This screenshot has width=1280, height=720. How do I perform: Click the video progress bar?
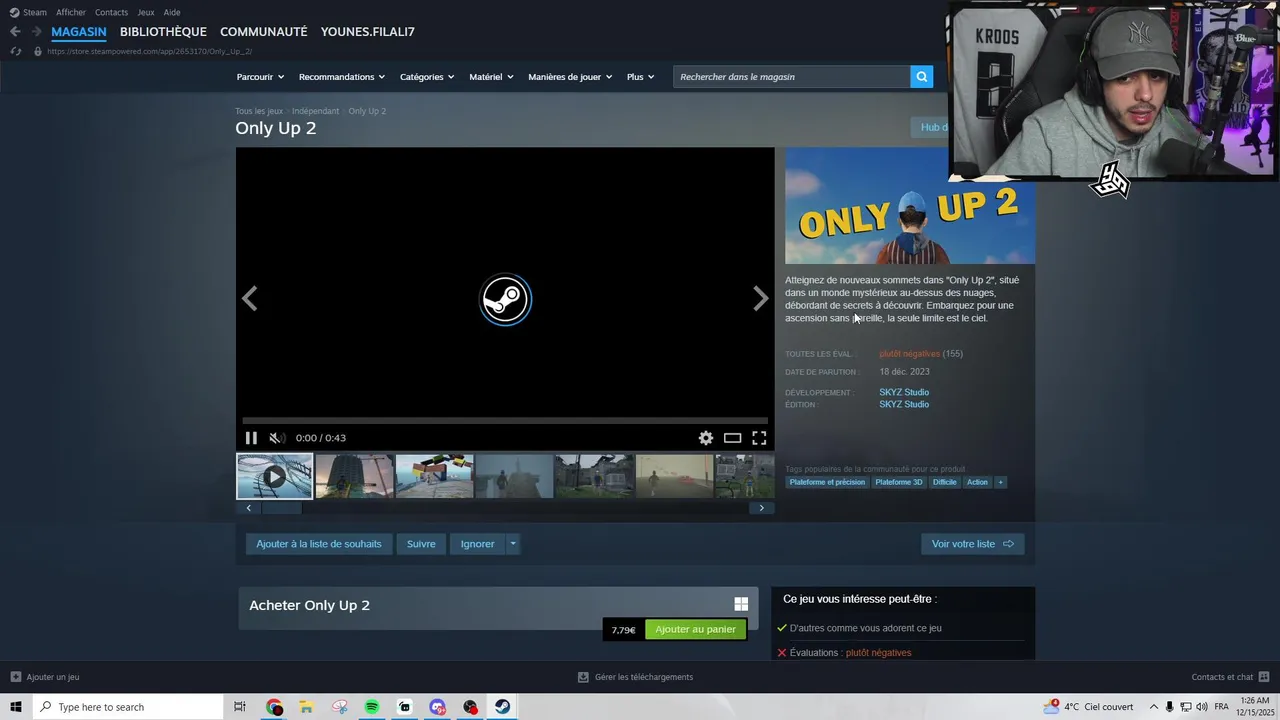[505, 421]
